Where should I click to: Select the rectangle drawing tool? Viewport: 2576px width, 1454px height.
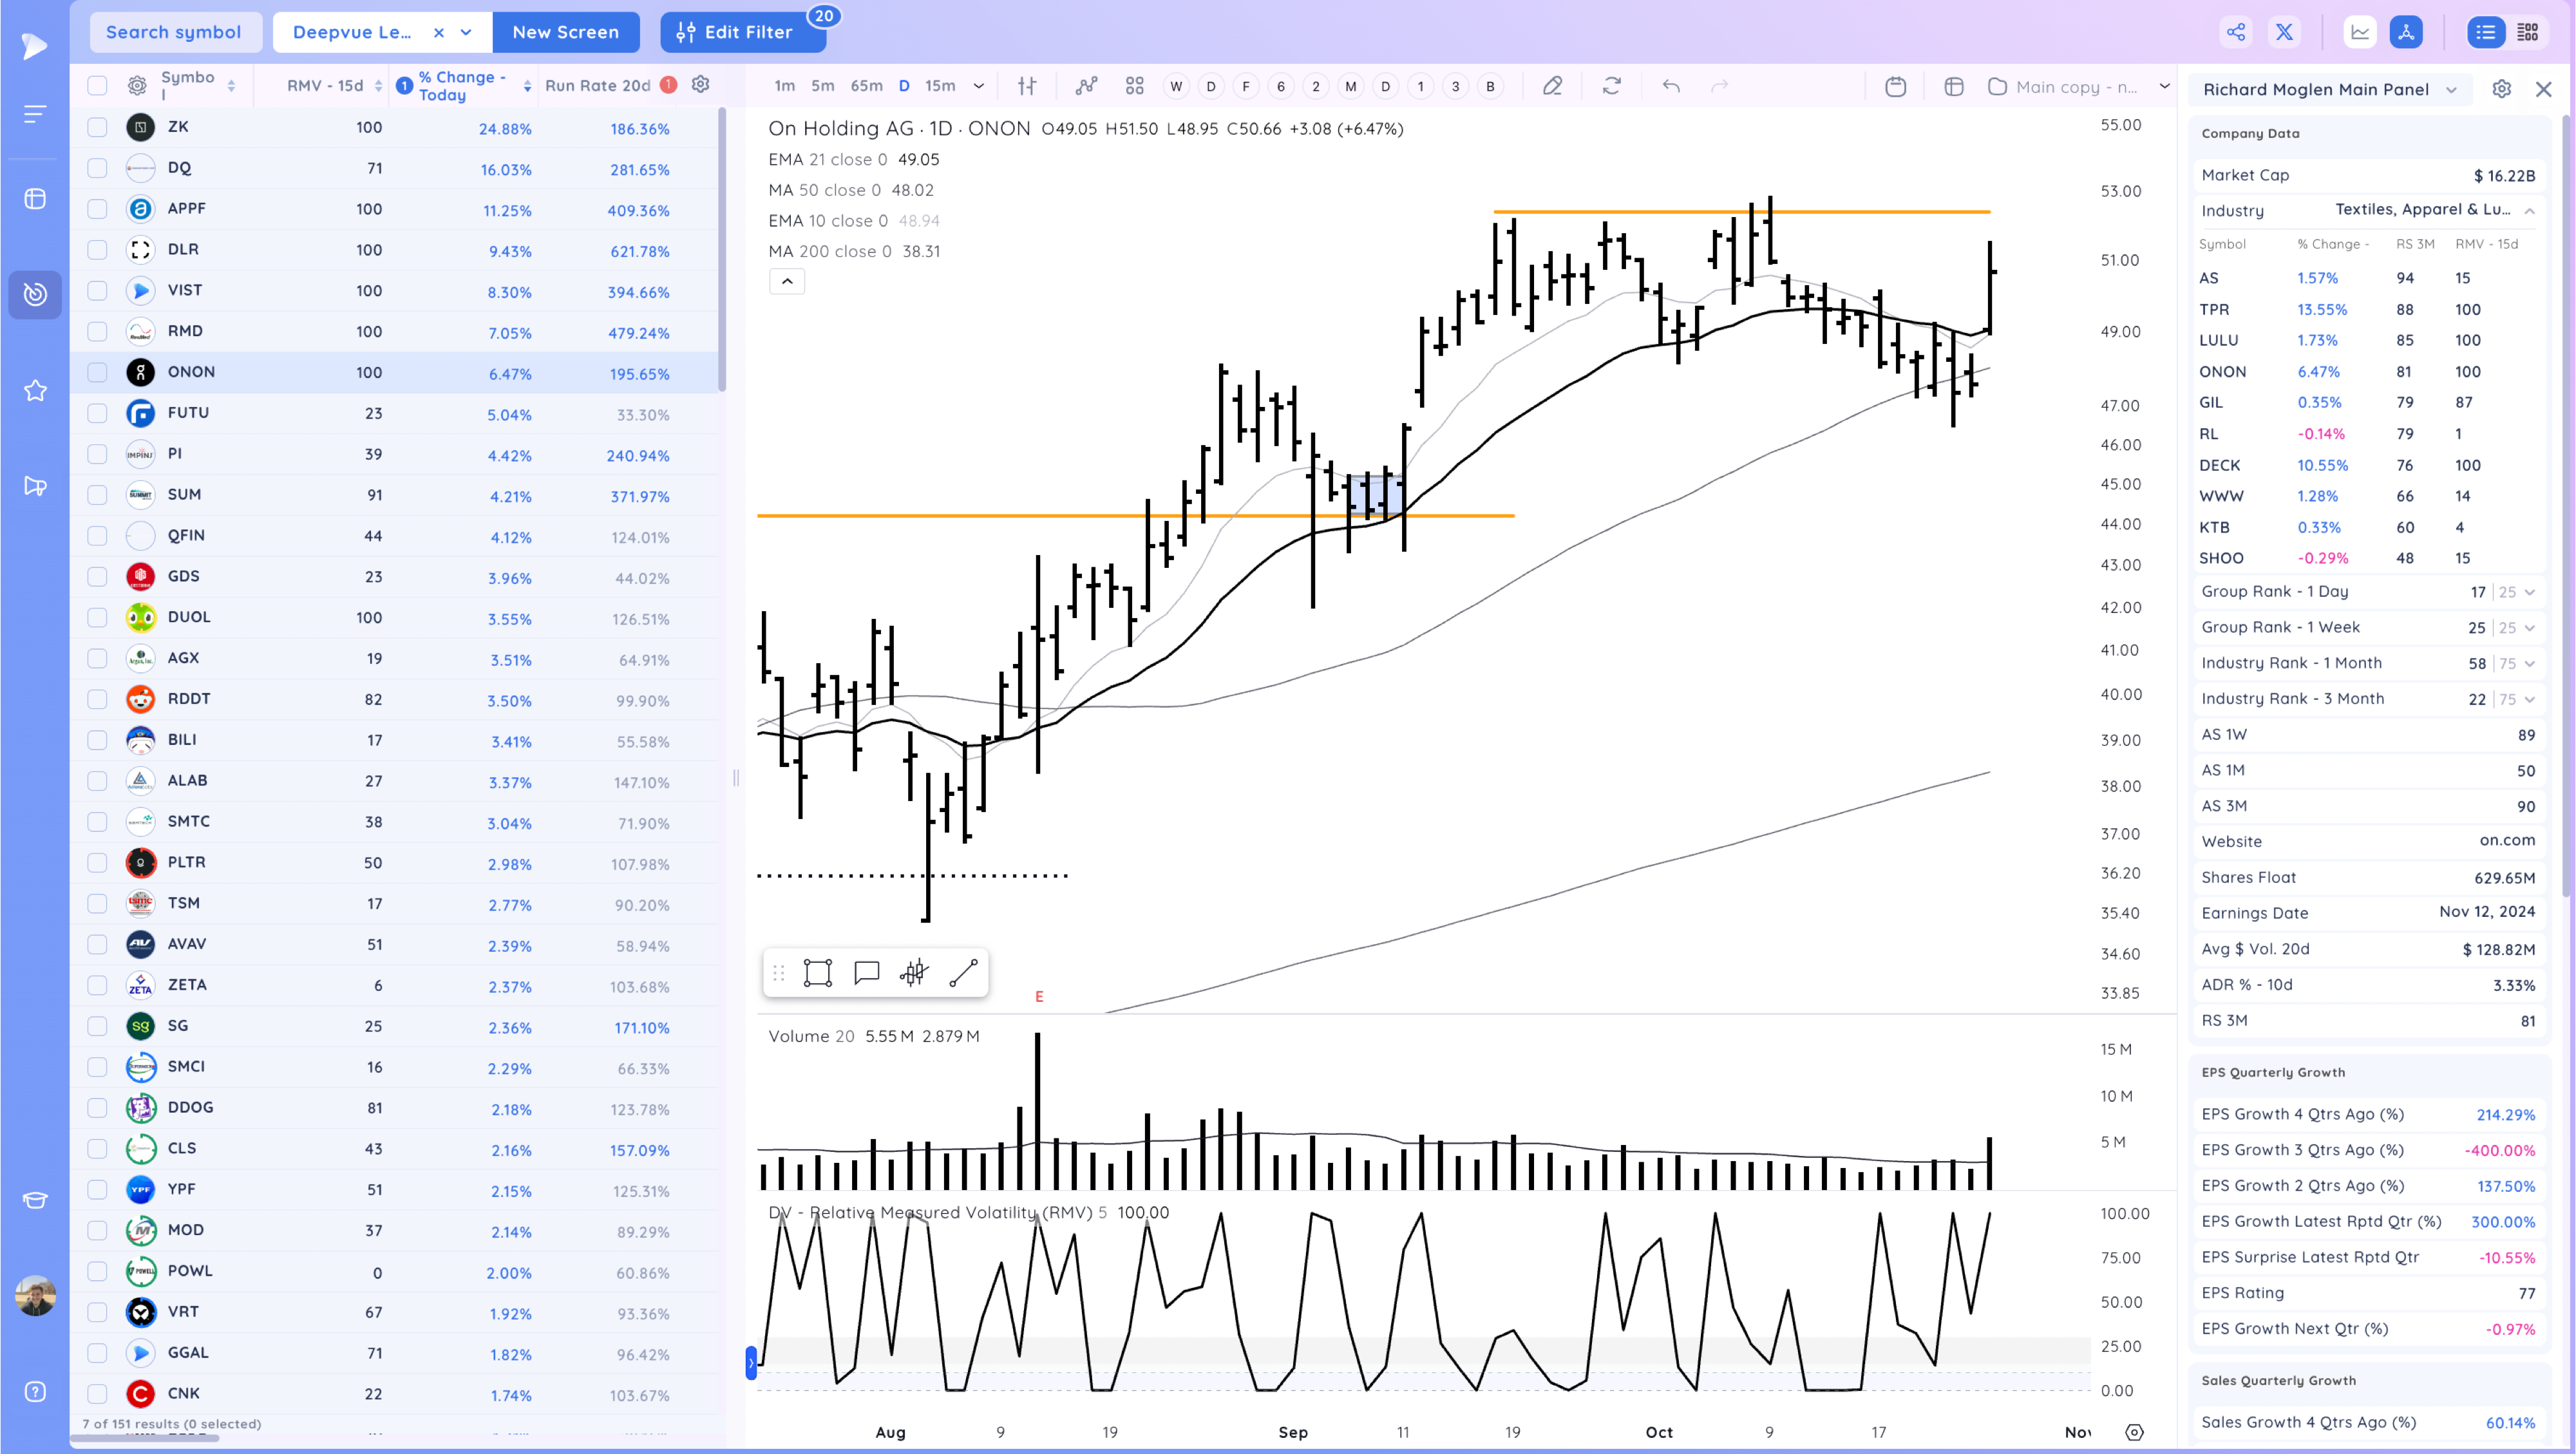[x=817, y=973]
